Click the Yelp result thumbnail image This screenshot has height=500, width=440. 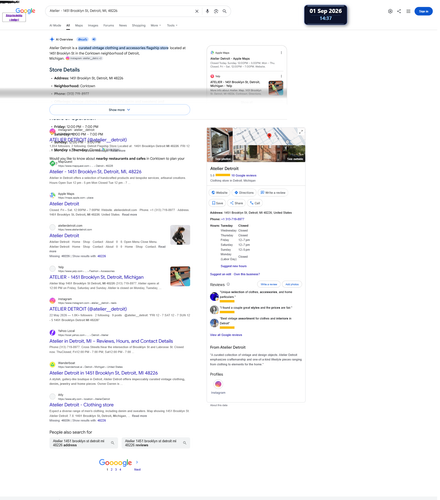click(x=180, y=276)
